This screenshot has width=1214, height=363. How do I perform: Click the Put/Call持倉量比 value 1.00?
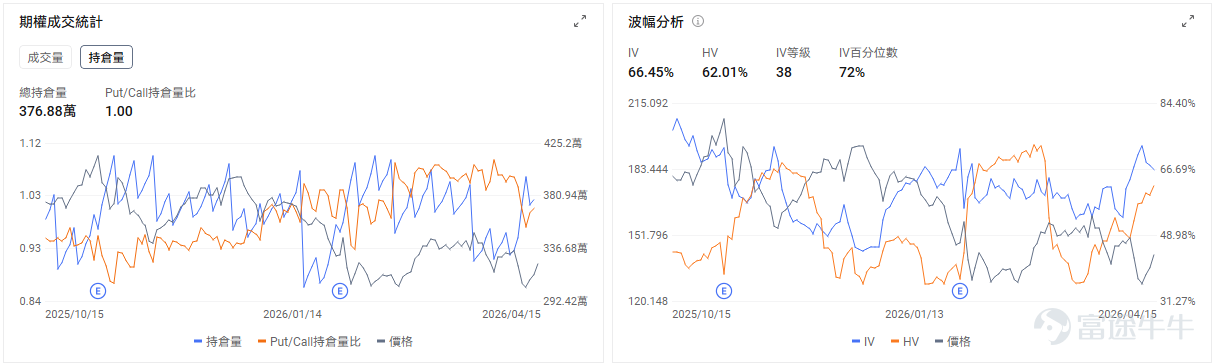[x=119, y=111]
